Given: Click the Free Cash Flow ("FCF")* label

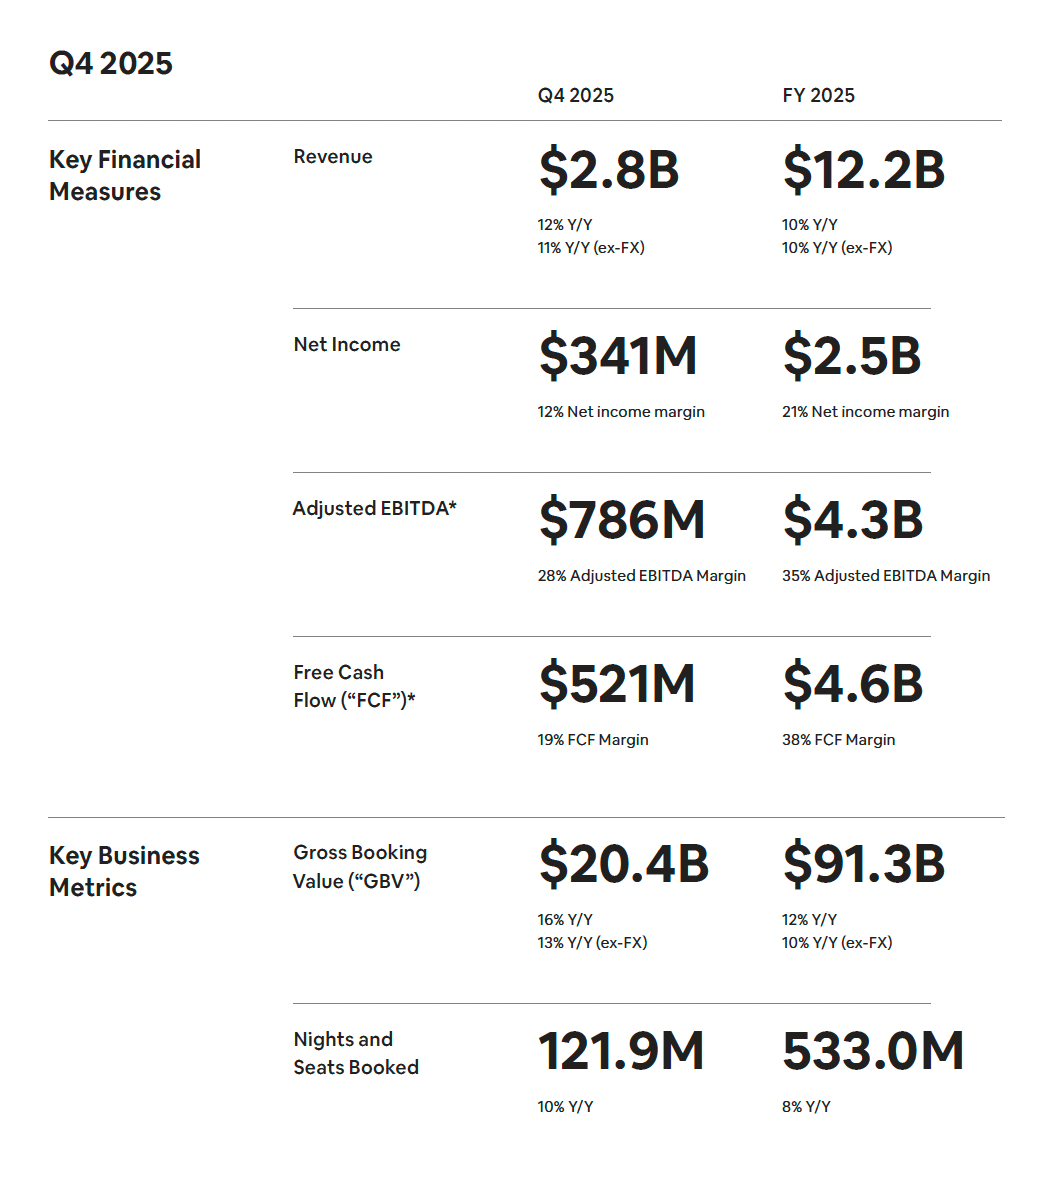Looking at the screenshot, I should click(354, 686).
